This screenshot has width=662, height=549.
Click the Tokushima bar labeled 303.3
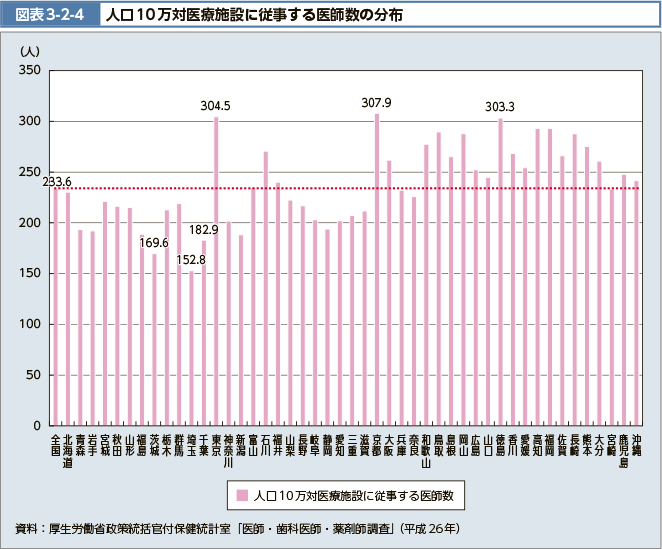(500, 272)
